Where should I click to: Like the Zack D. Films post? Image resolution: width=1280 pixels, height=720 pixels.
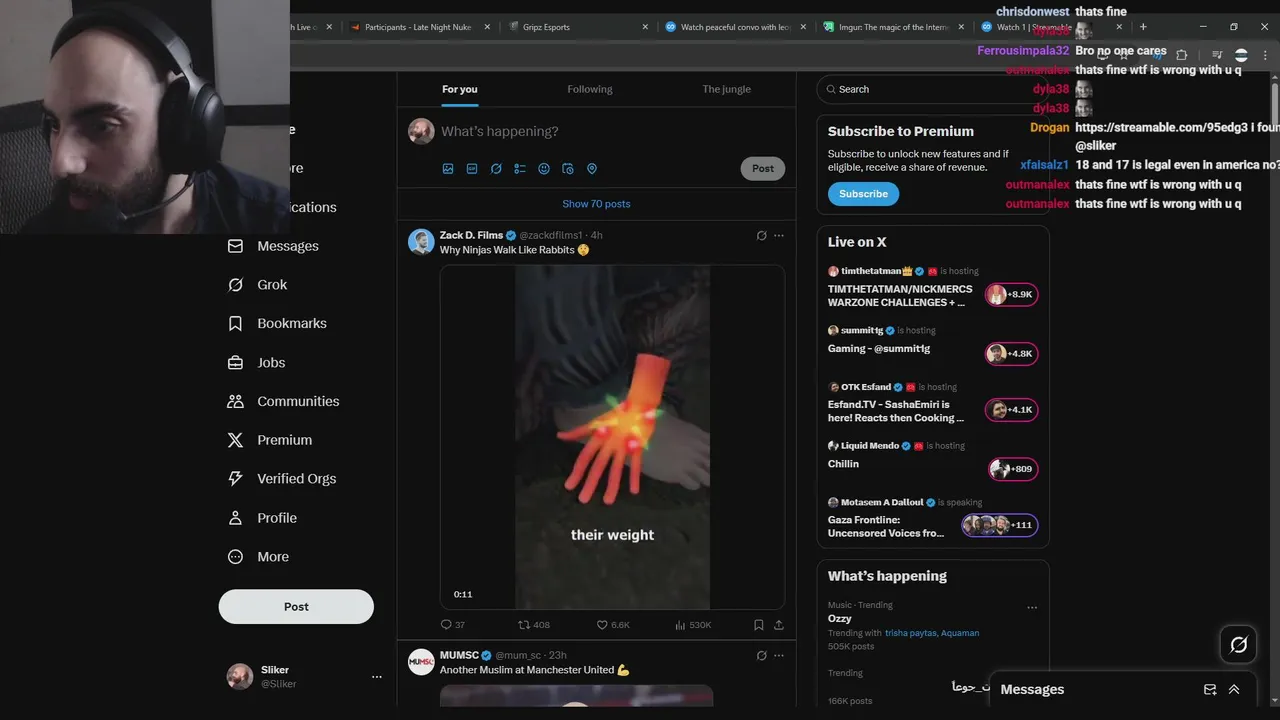[x=613, y=625]
